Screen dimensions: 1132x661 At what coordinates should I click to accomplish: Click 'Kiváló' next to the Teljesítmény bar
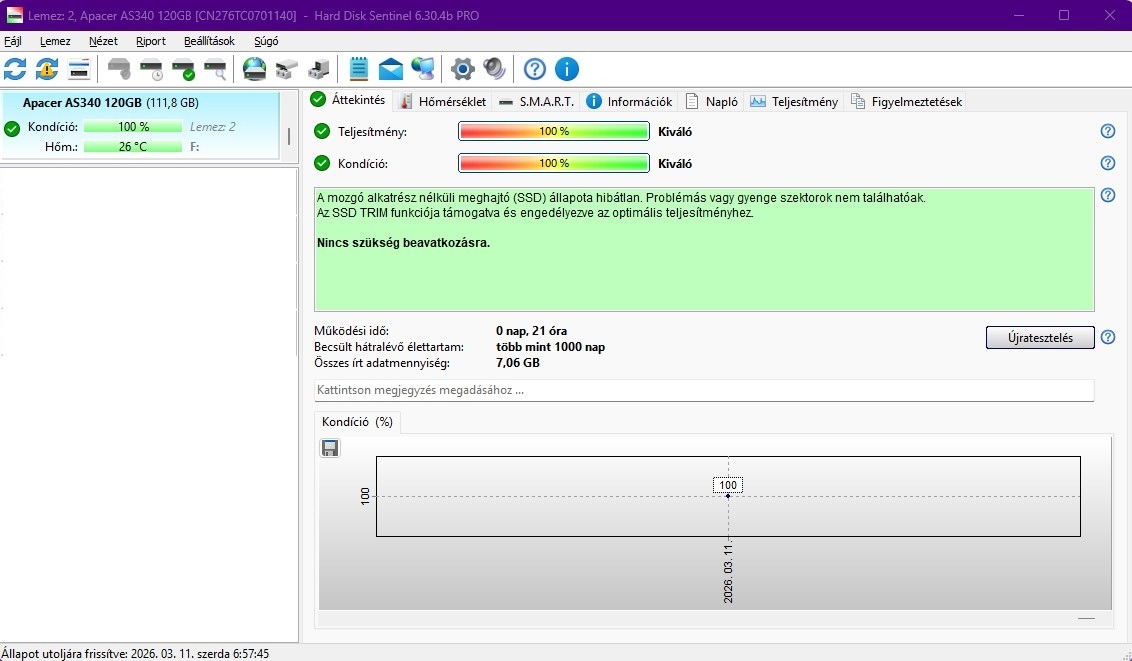(x=675, y=132)
